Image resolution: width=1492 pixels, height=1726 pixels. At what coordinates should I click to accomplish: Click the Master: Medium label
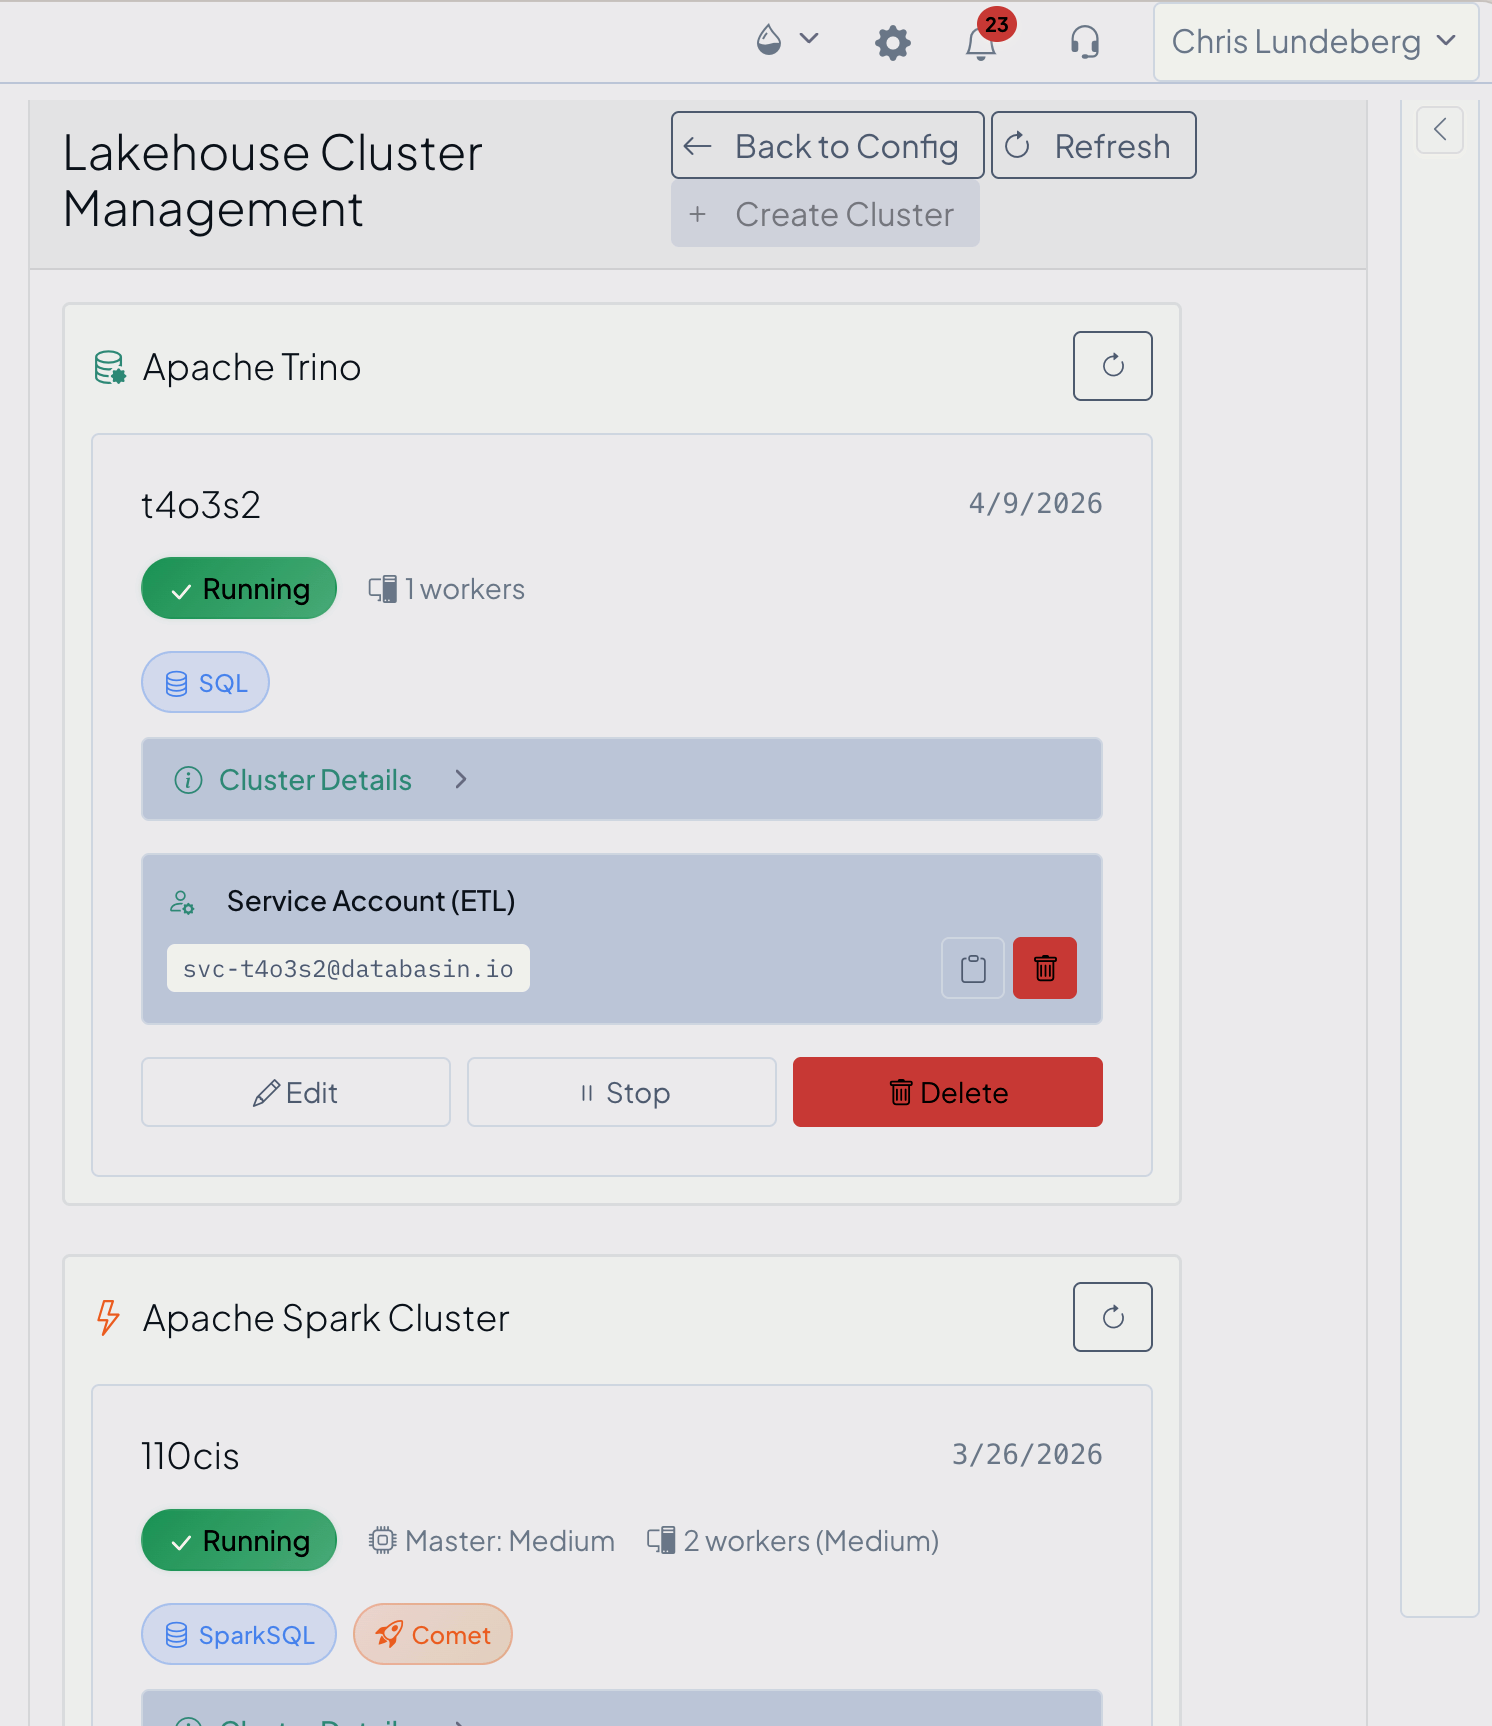pos(491,1541)
